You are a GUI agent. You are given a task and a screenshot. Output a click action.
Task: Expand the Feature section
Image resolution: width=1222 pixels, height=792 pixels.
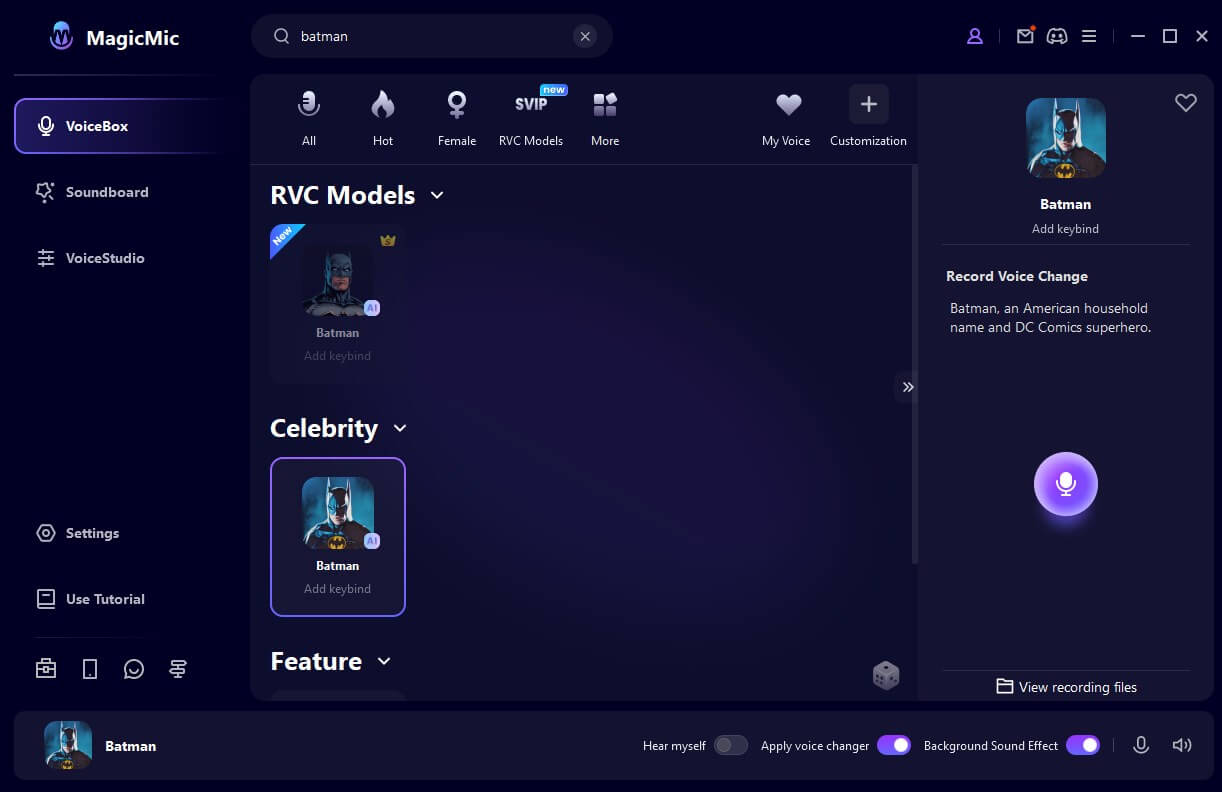[x=383, y=661]
